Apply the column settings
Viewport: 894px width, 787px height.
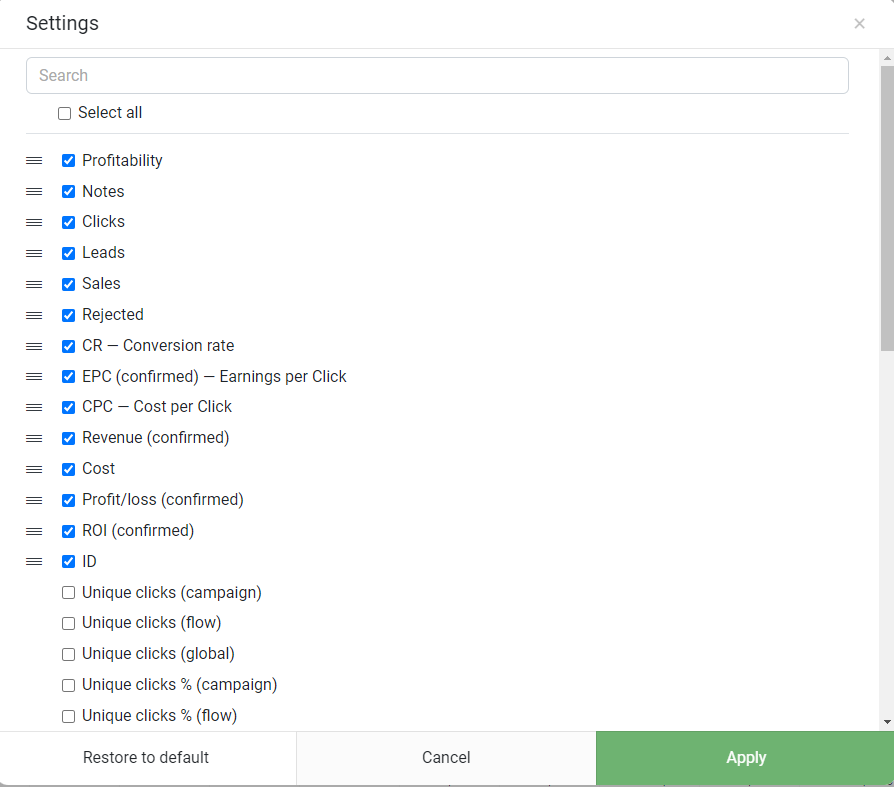pos(745,758)
